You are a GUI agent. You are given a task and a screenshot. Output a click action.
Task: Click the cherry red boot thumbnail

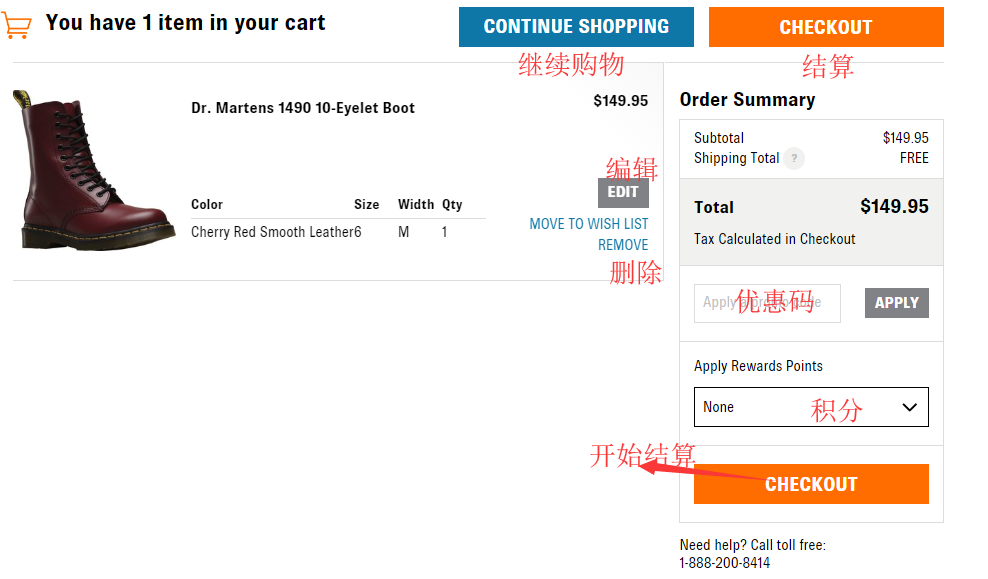(93, 170)
